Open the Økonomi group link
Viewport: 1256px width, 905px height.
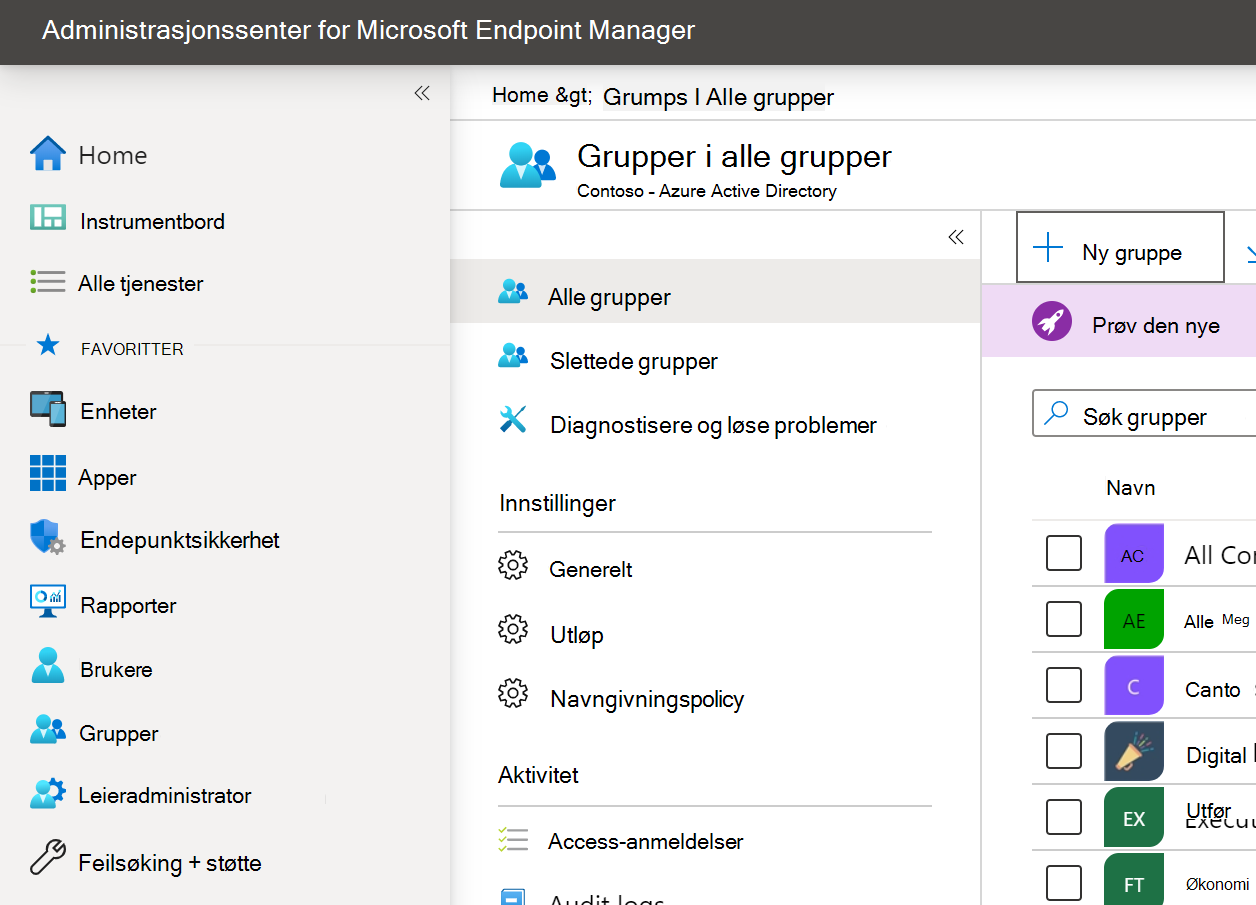1217,884
